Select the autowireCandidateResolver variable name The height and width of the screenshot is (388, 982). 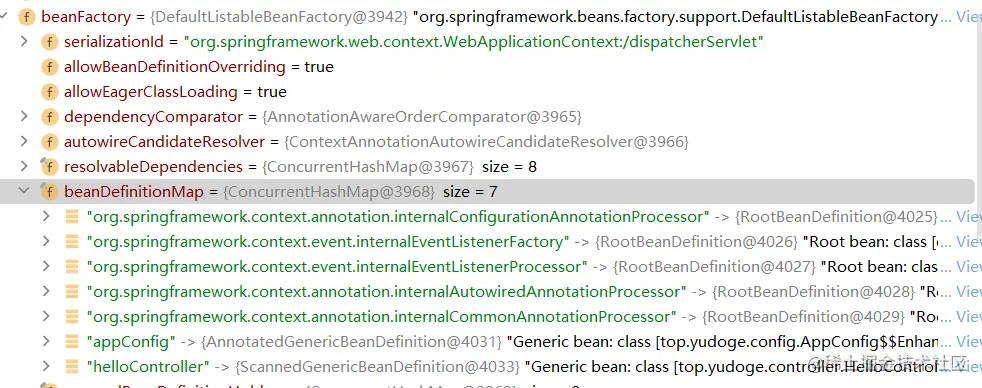coord(164,142)
